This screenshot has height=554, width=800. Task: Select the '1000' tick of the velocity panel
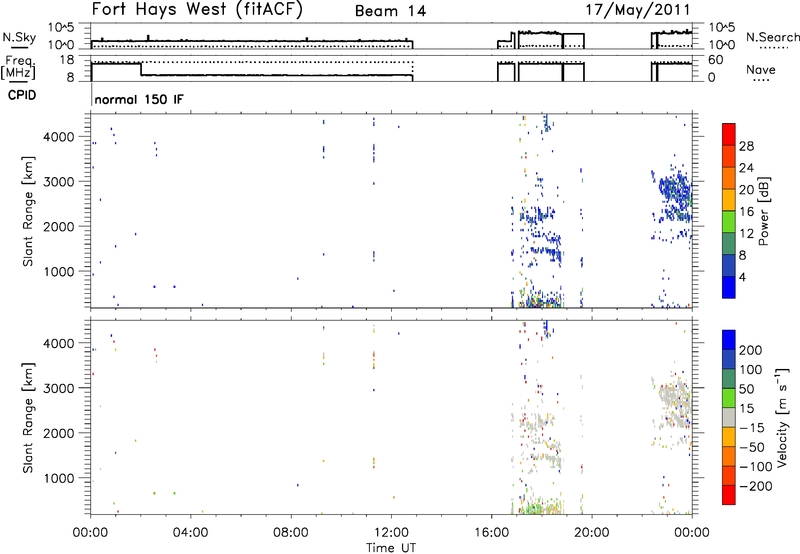pyautogui.click(x=59, y=478)
